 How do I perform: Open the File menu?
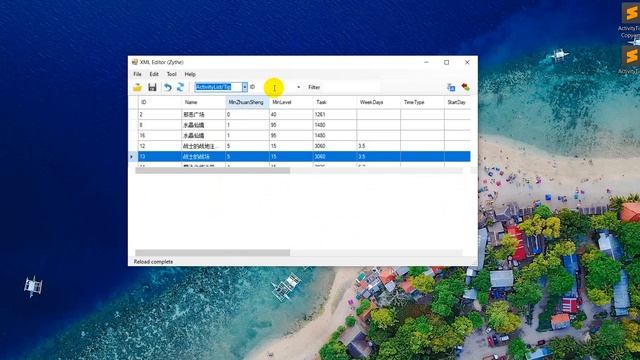click(x=137, y=74)
